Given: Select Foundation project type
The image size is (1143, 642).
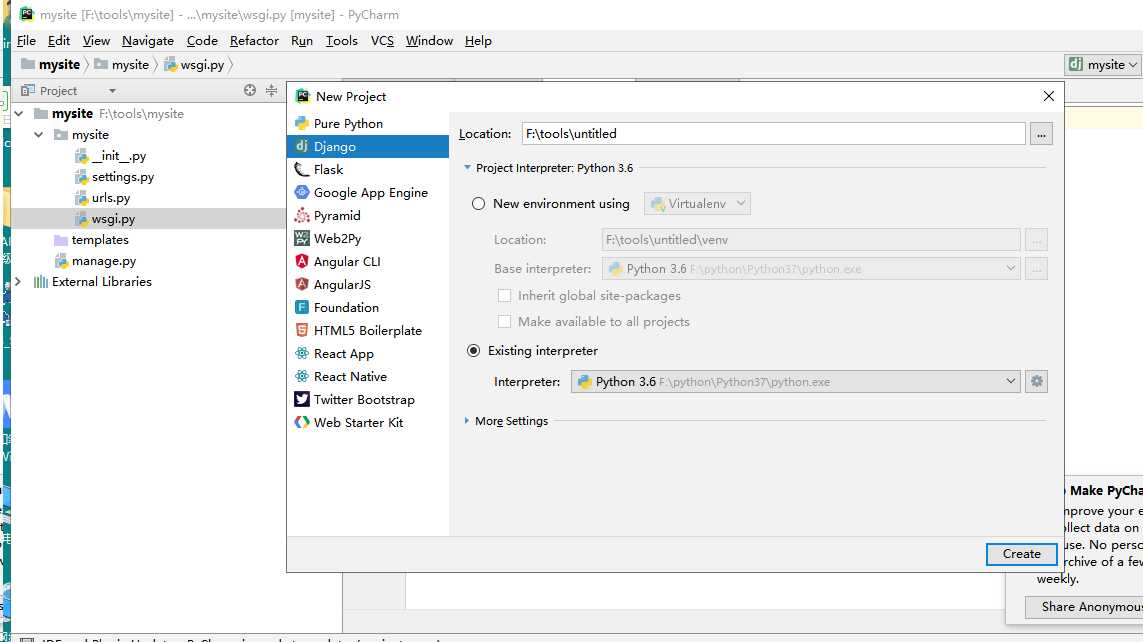Looking at the screenshot, I should click(x=368, y=308).
